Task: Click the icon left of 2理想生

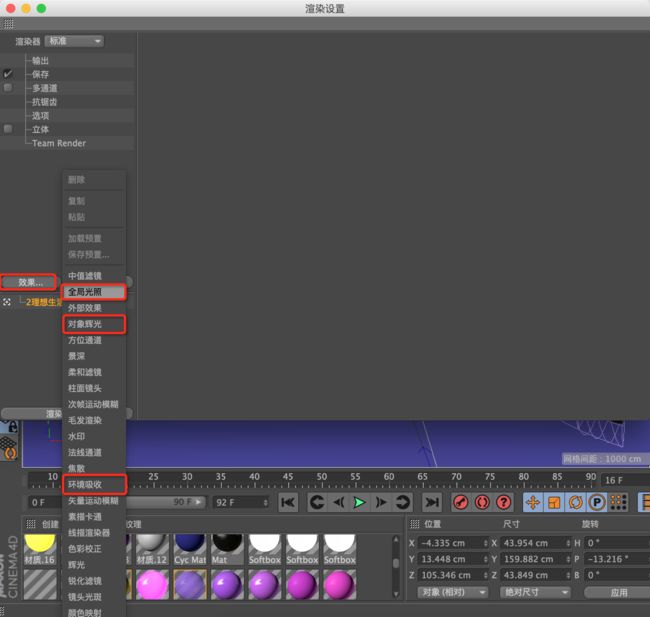Action: pos(7,302)
